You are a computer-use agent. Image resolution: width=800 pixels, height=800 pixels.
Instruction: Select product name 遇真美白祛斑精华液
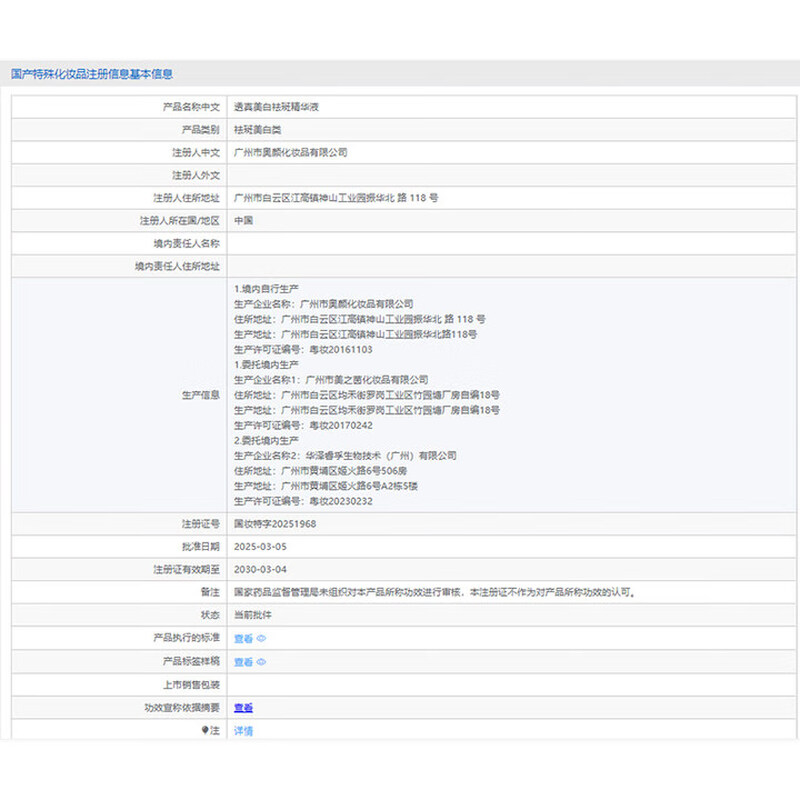tap(276, 106)
